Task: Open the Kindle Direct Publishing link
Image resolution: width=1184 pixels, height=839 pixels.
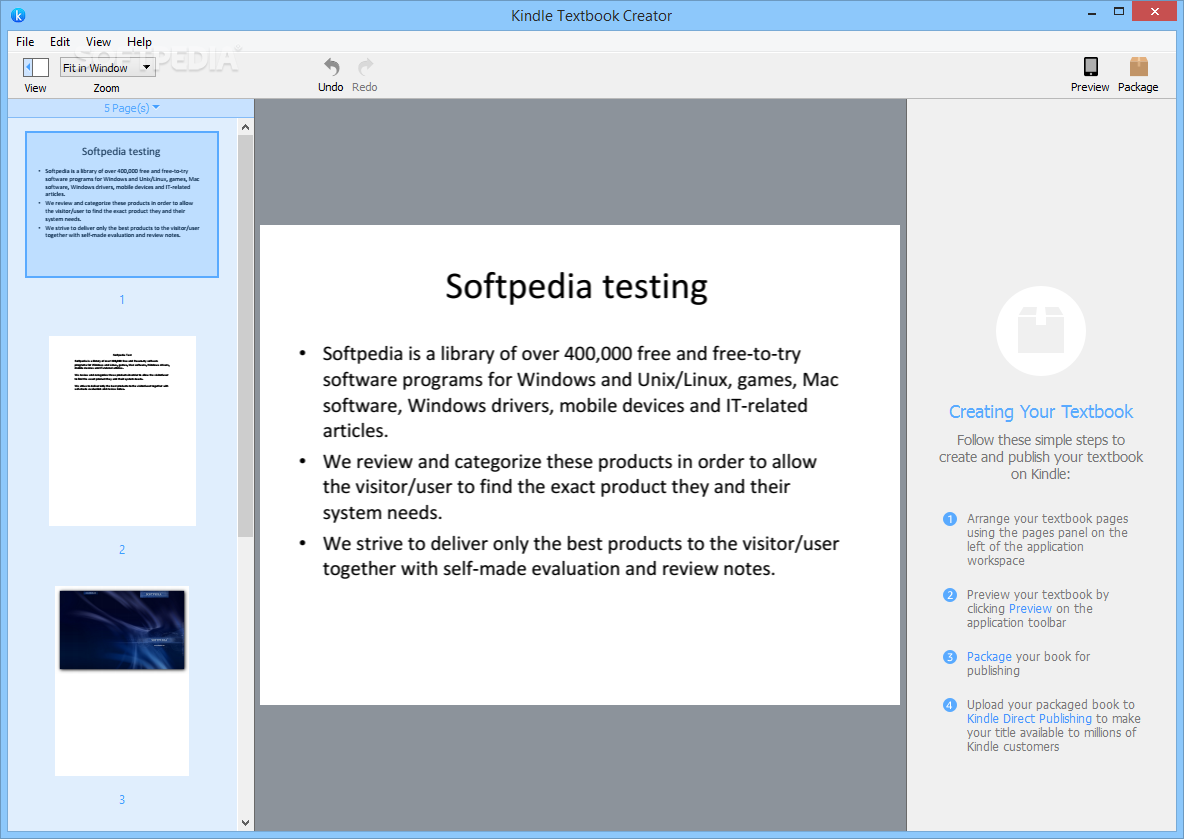Action: tap(1029, 719)
